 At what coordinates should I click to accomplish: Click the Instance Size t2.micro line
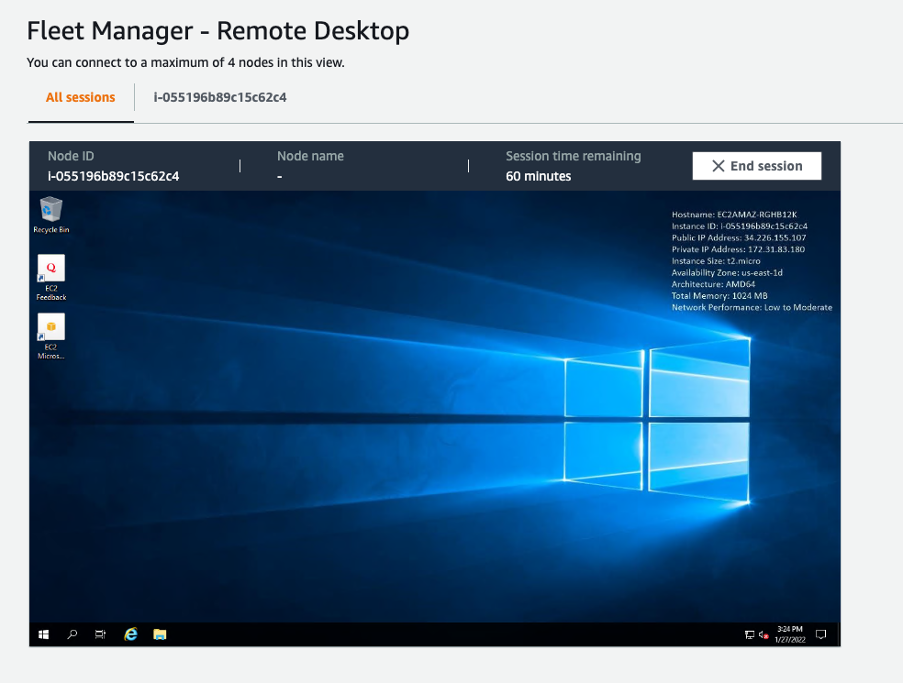[715, 261]
